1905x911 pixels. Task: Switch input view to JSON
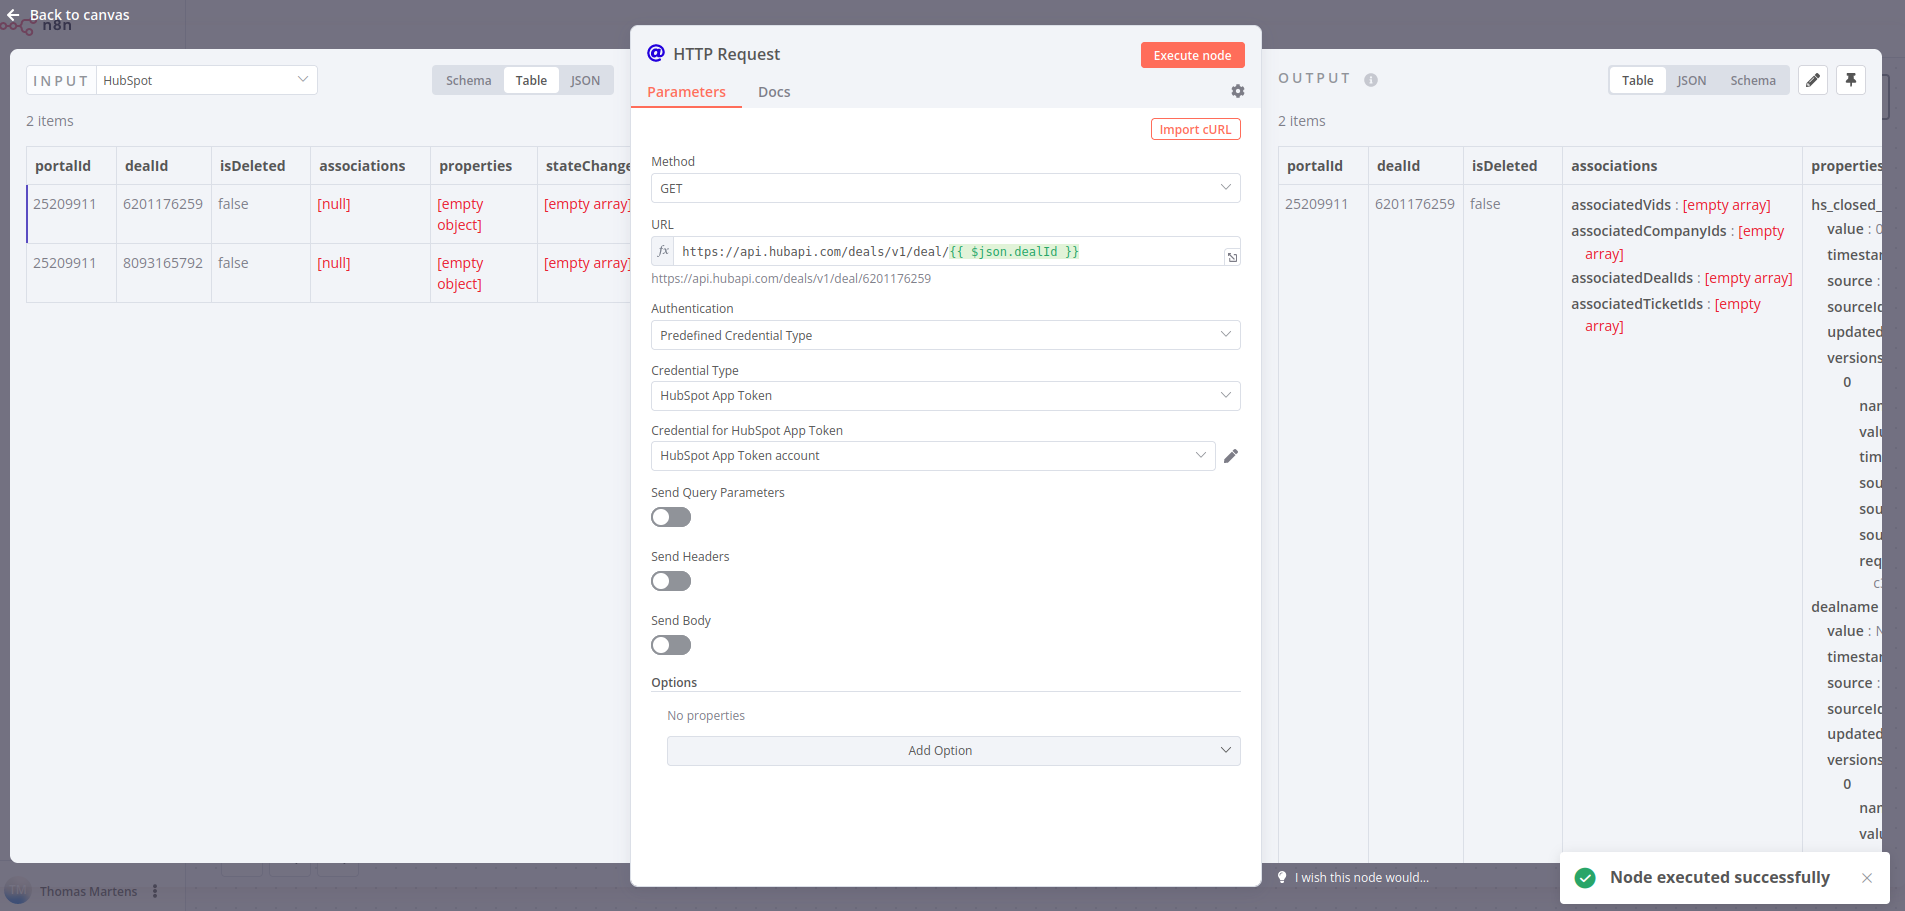pyautogui.click(x=585, y=81)
